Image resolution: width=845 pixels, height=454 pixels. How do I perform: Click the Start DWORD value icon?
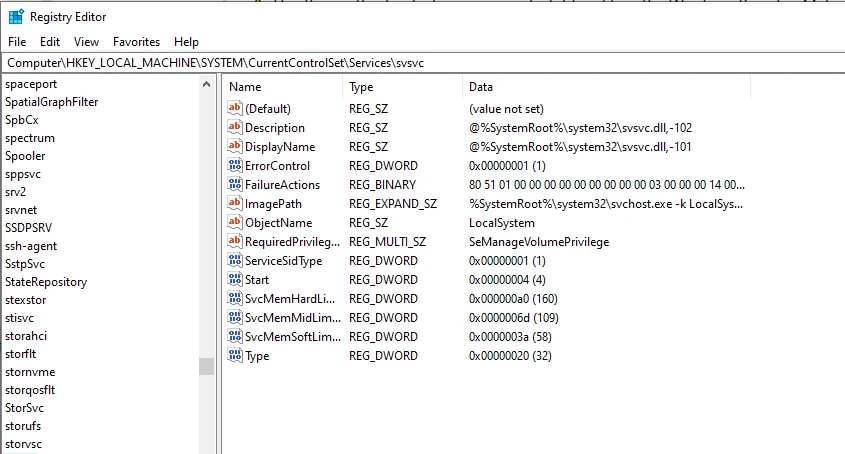coord(234,279)
